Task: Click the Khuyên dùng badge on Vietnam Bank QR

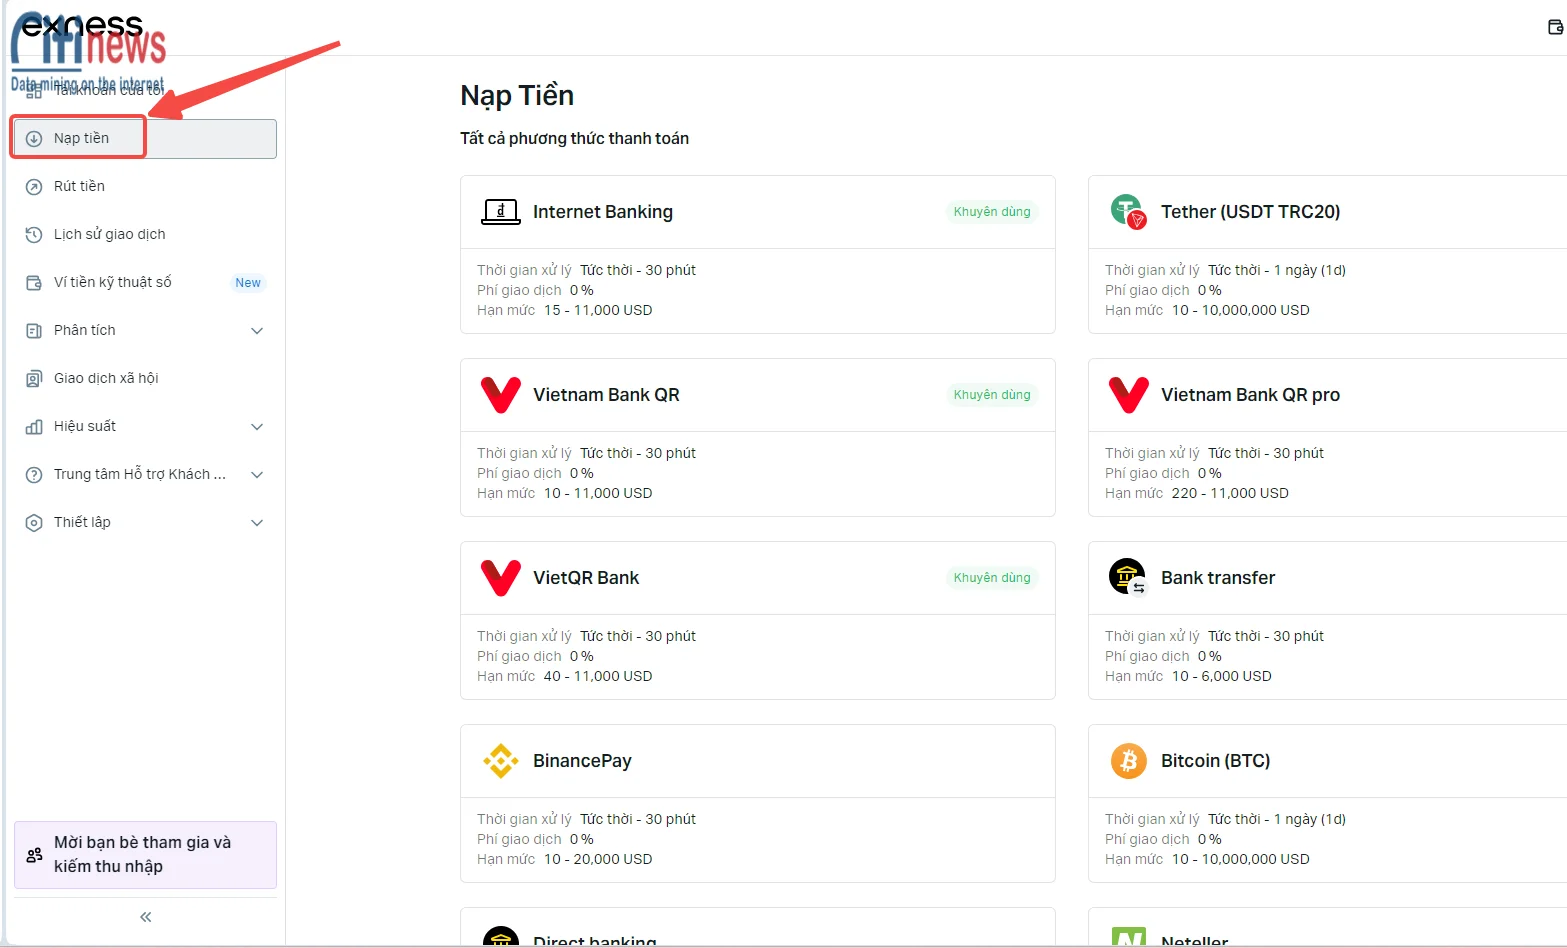Action: 992,395
